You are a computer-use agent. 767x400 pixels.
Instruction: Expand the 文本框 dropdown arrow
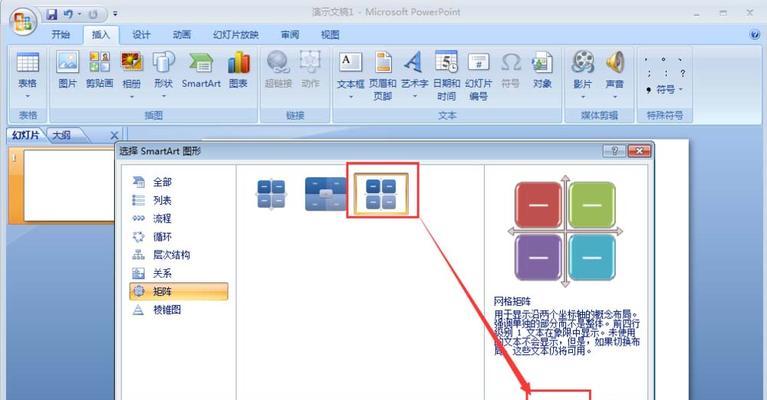point(351,97)
